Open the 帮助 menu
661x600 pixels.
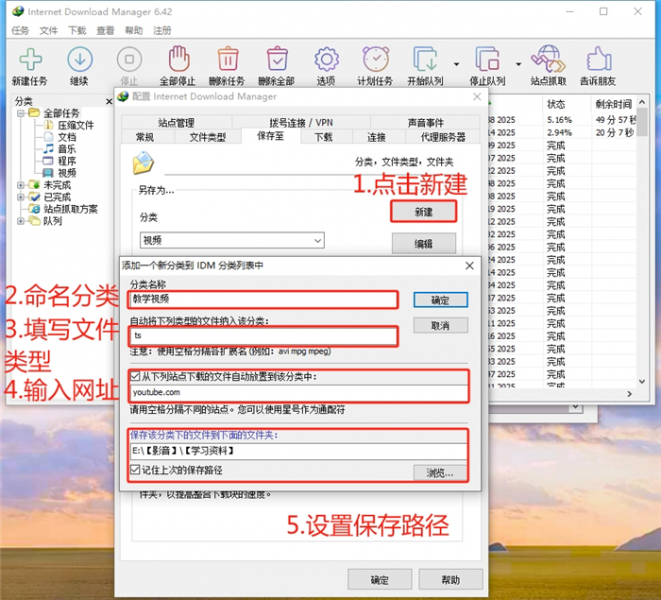click(x=134, y=30)
